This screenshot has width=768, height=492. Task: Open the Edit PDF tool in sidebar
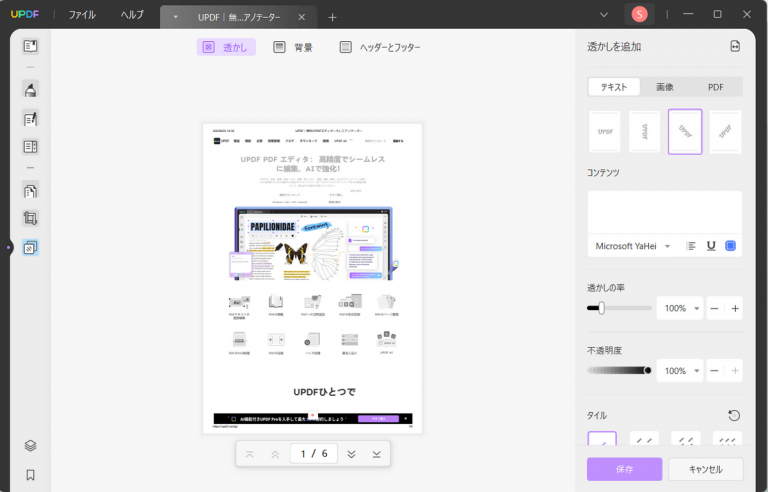coord(30,119)
